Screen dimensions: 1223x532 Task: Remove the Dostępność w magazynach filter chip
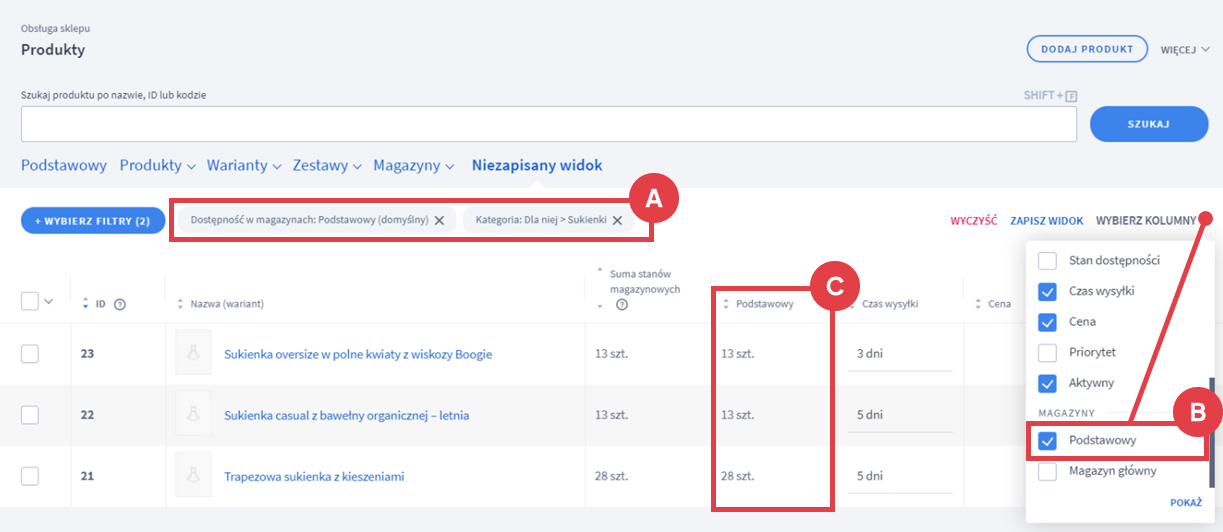click(x=439, y=220)
